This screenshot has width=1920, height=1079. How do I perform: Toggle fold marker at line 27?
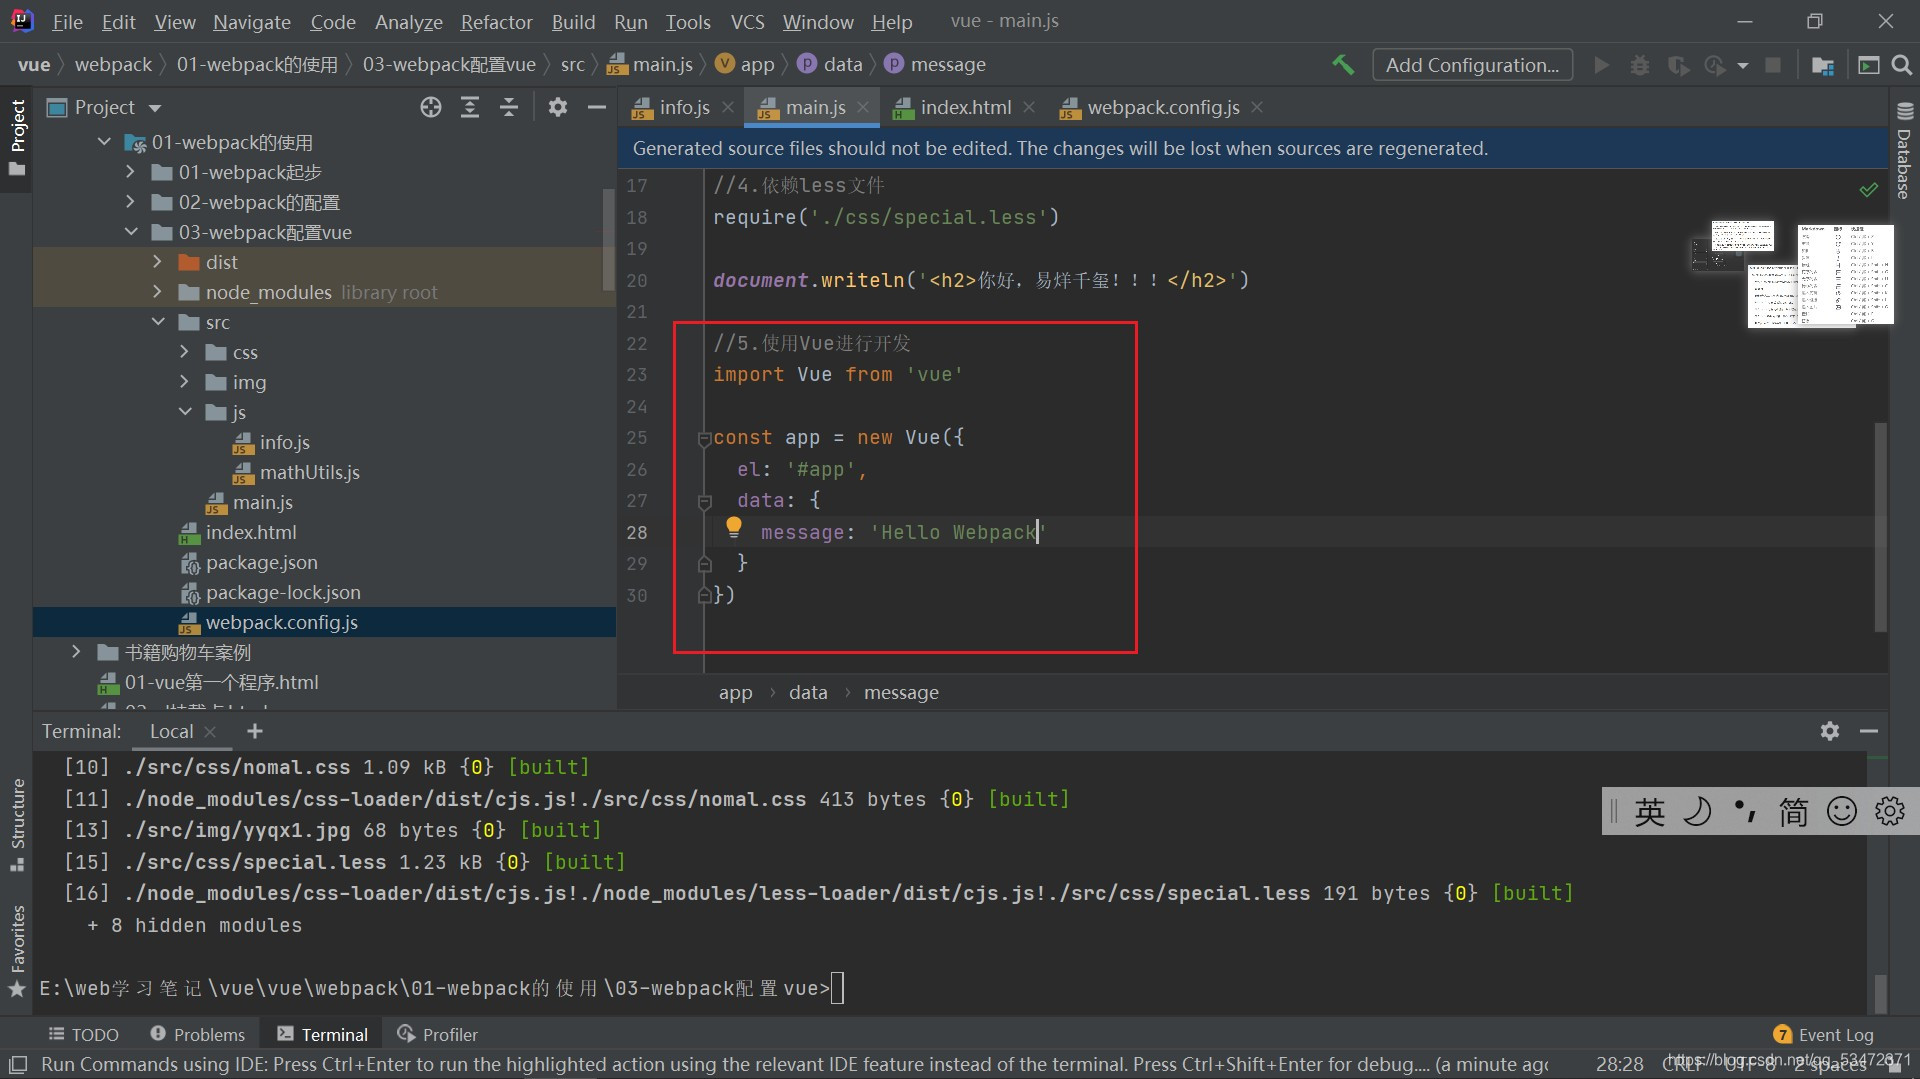[704, 501]
